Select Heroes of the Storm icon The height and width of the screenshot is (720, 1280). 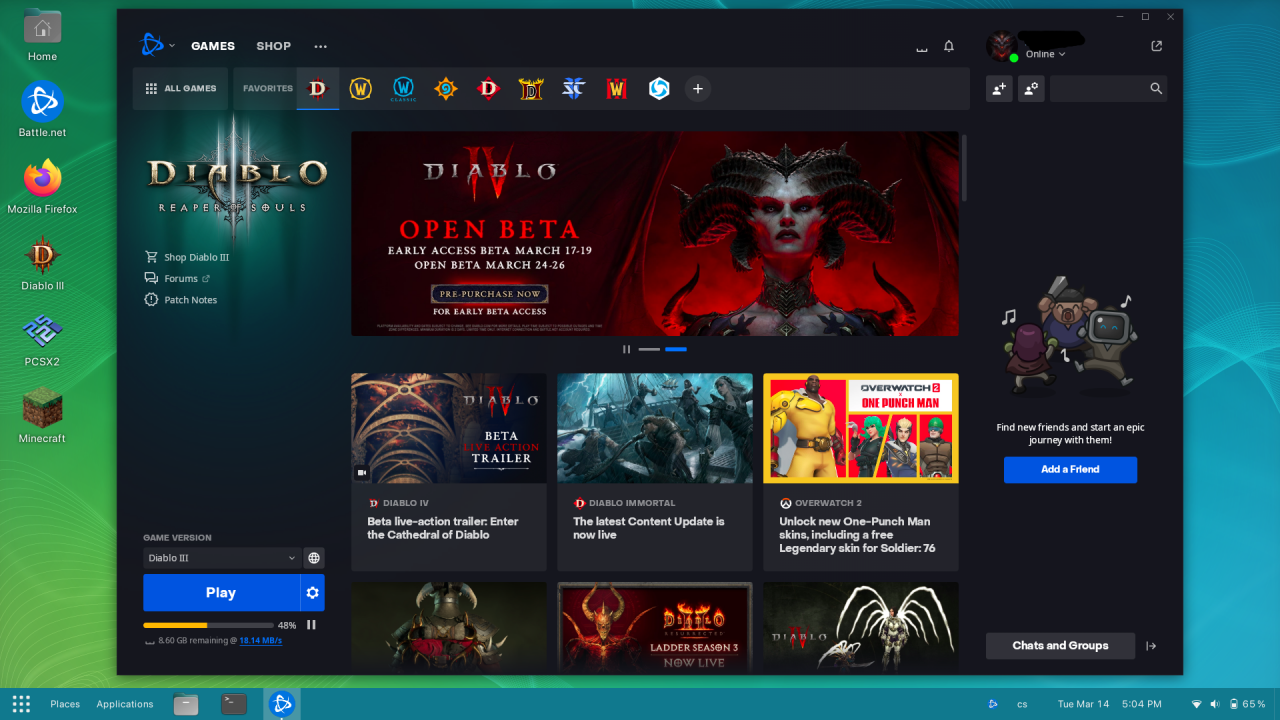pyautogui.click(x=659, y=89)
